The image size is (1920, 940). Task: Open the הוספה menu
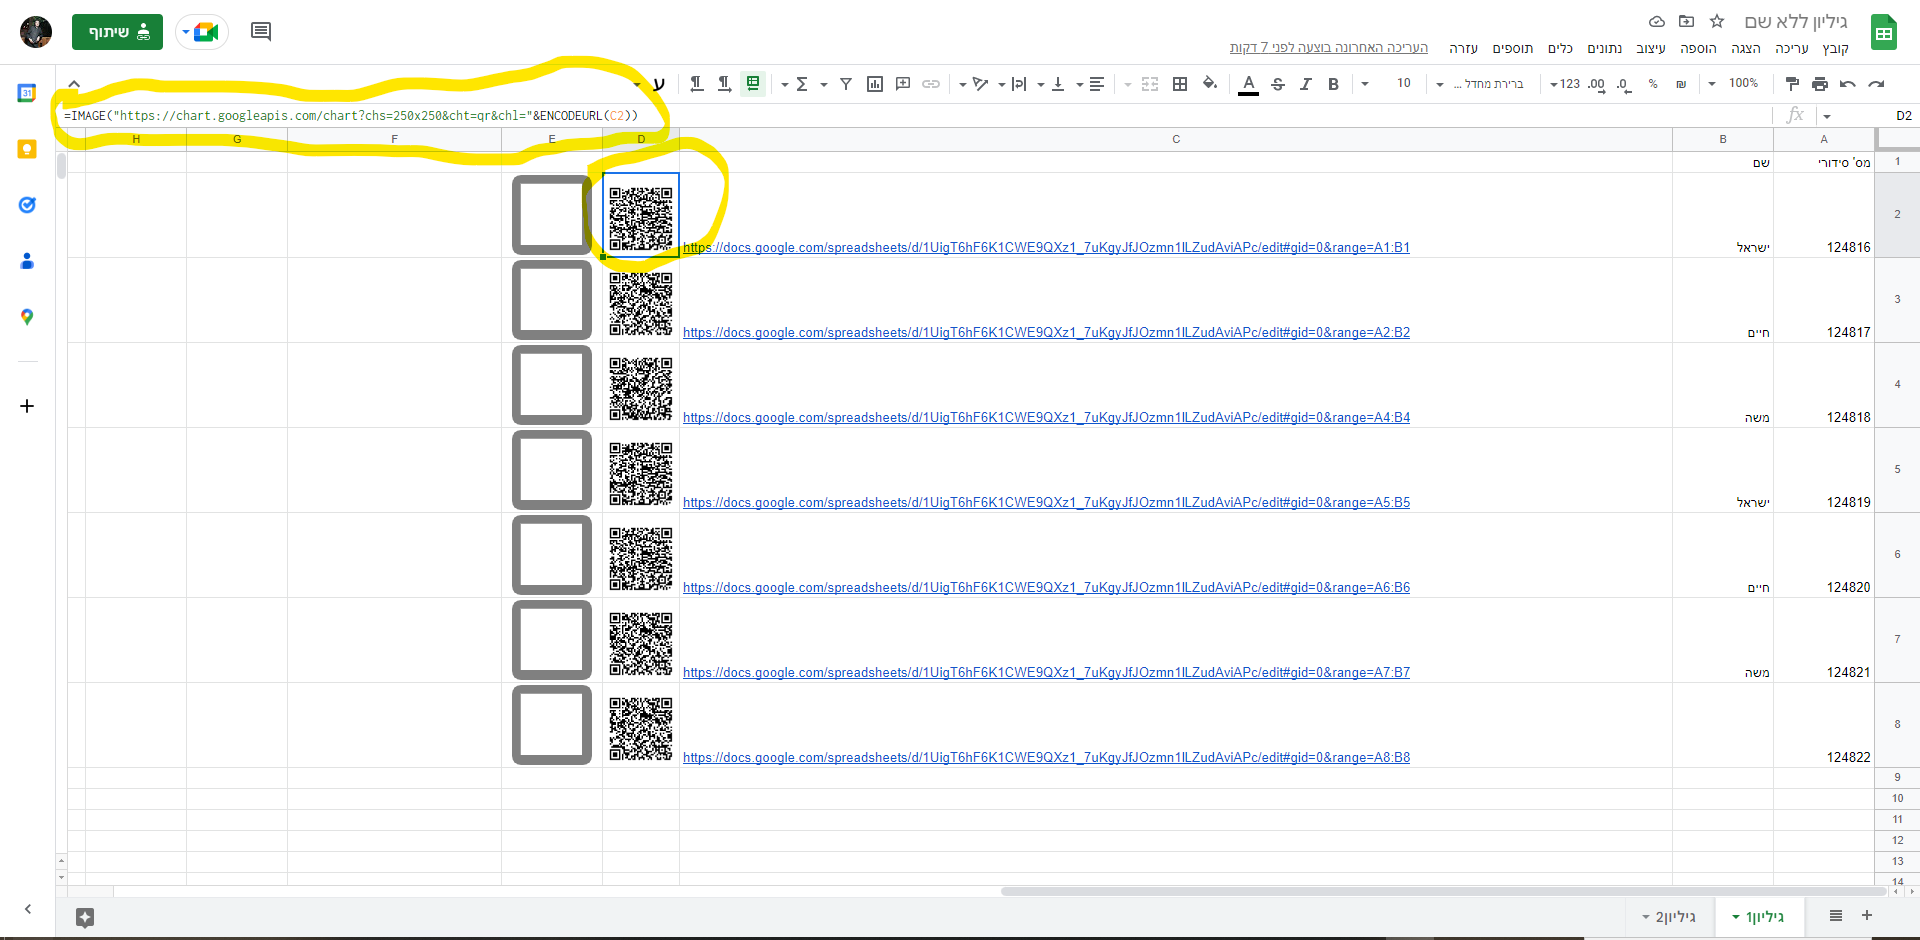click(1698, 48)
